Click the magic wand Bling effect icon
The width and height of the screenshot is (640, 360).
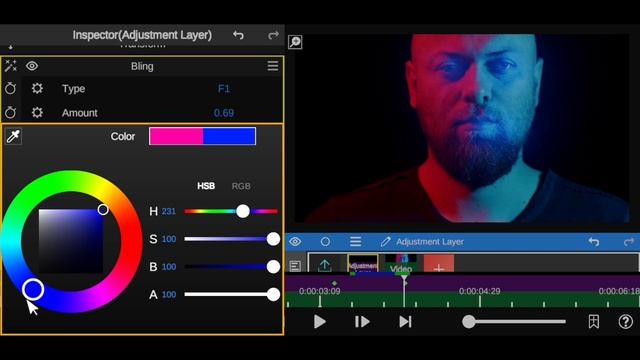[11, 66]
